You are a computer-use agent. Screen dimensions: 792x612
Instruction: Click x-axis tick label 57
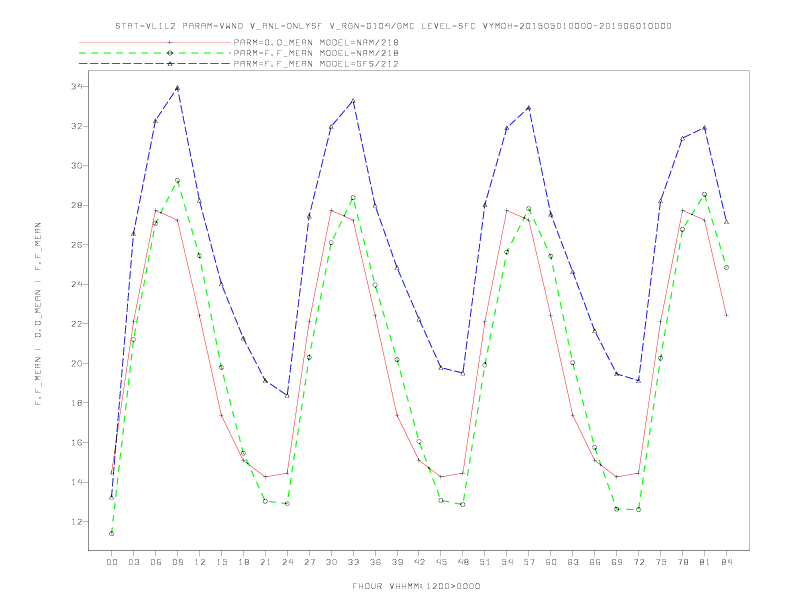[529, 562]
